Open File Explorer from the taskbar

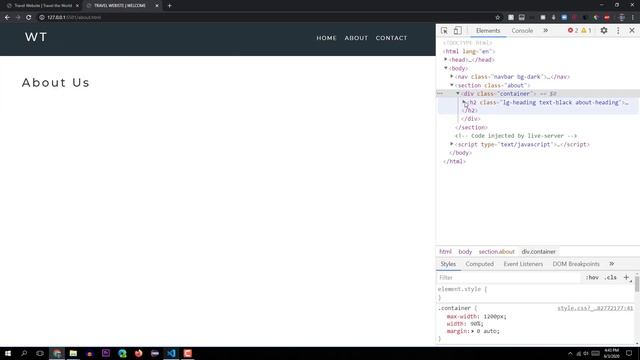coord(73,353)
